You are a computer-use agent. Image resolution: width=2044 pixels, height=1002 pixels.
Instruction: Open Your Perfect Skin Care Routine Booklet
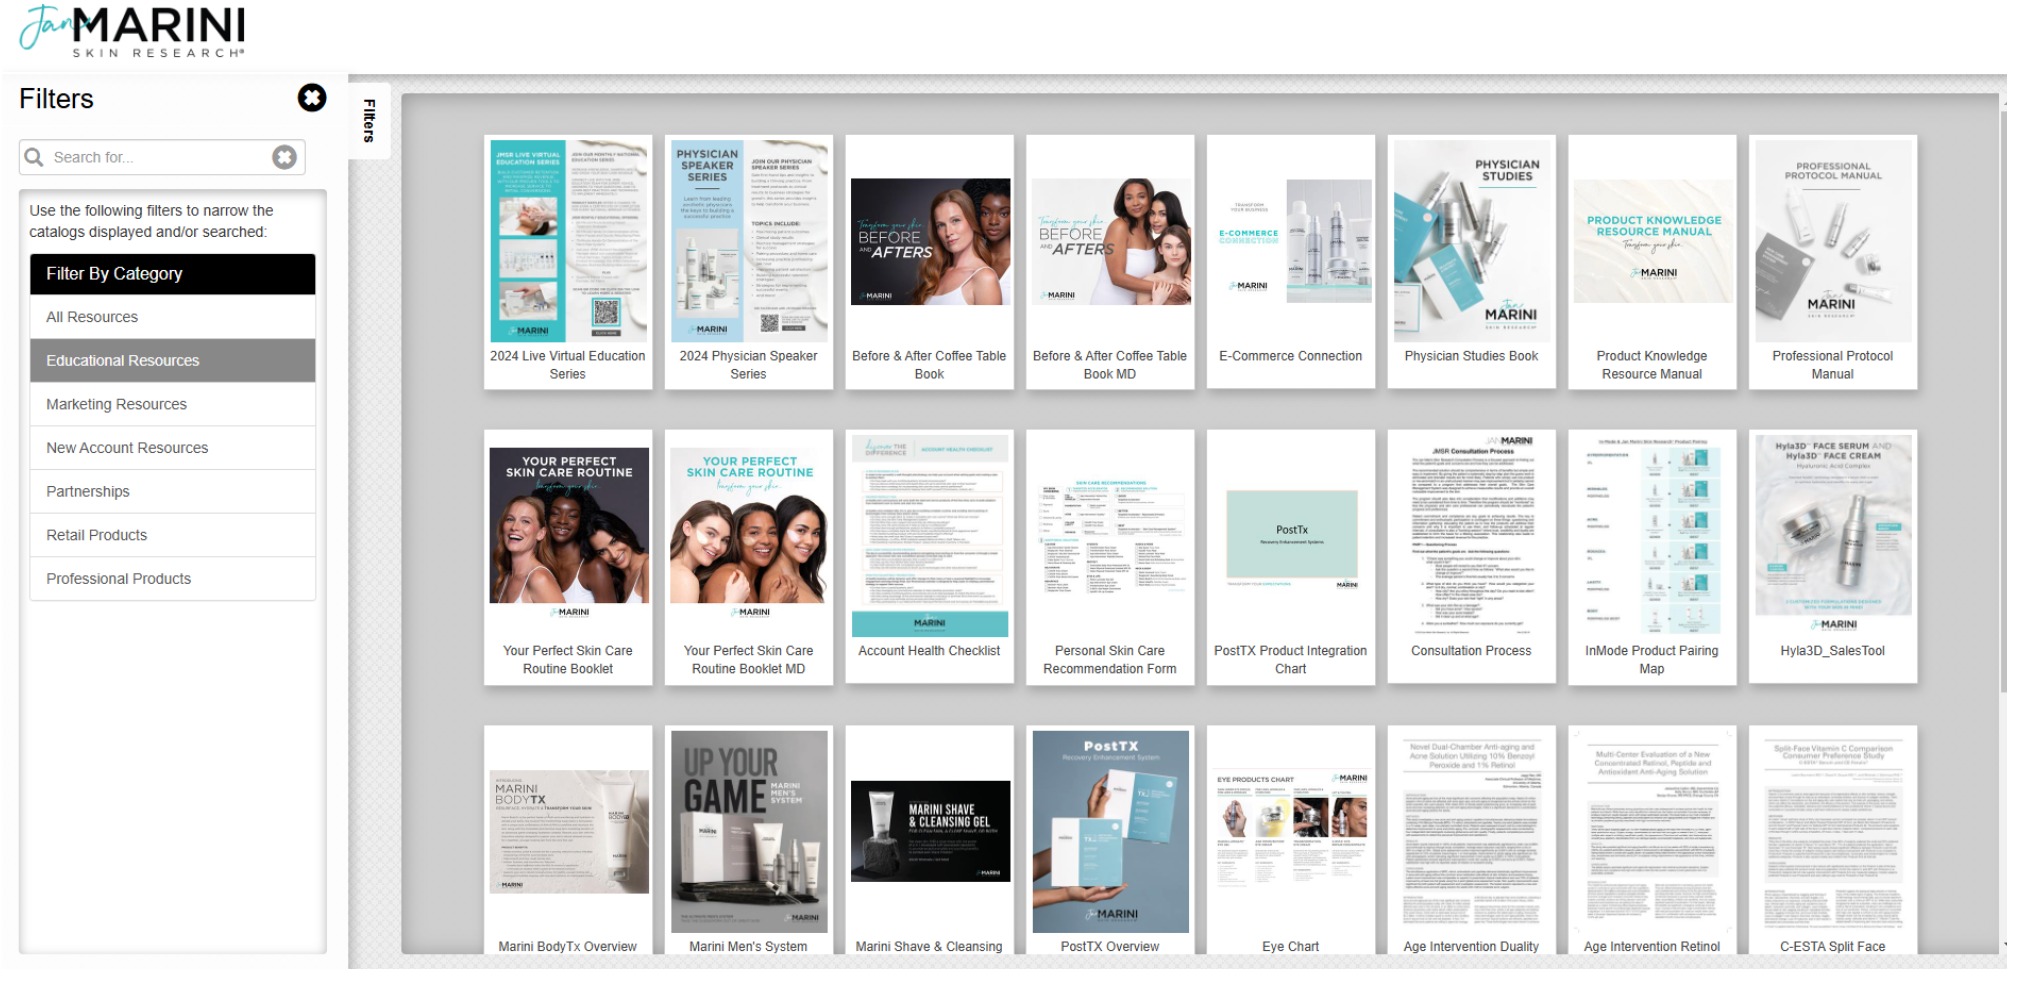coord(568,557)
